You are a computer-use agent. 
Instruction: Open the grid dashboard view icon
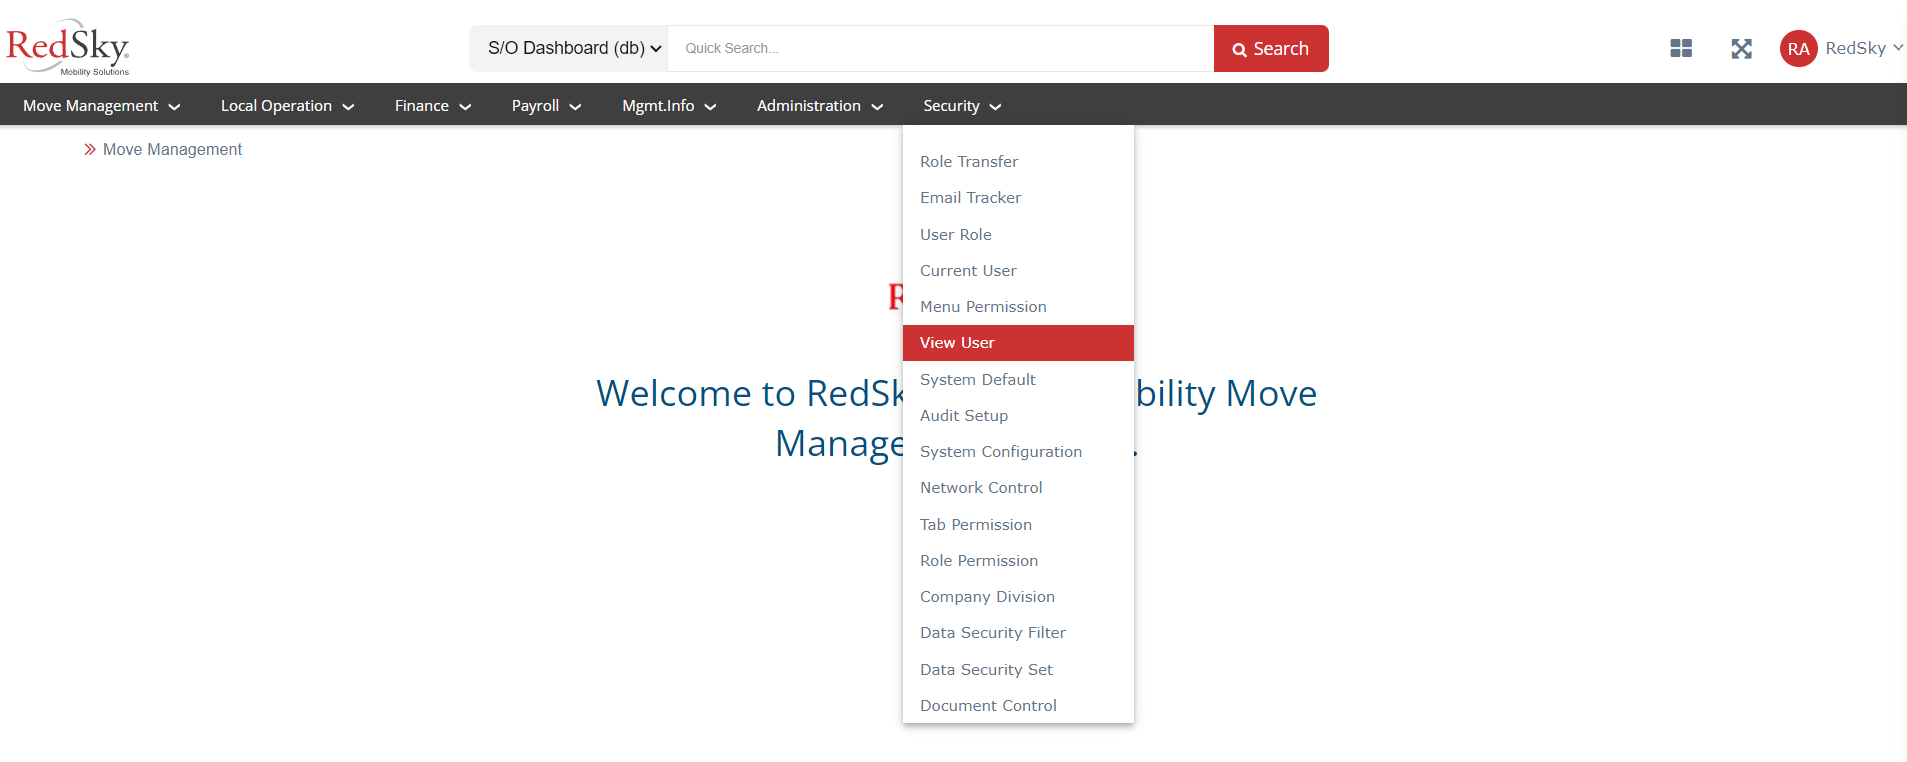click(x=1681, y=48)
